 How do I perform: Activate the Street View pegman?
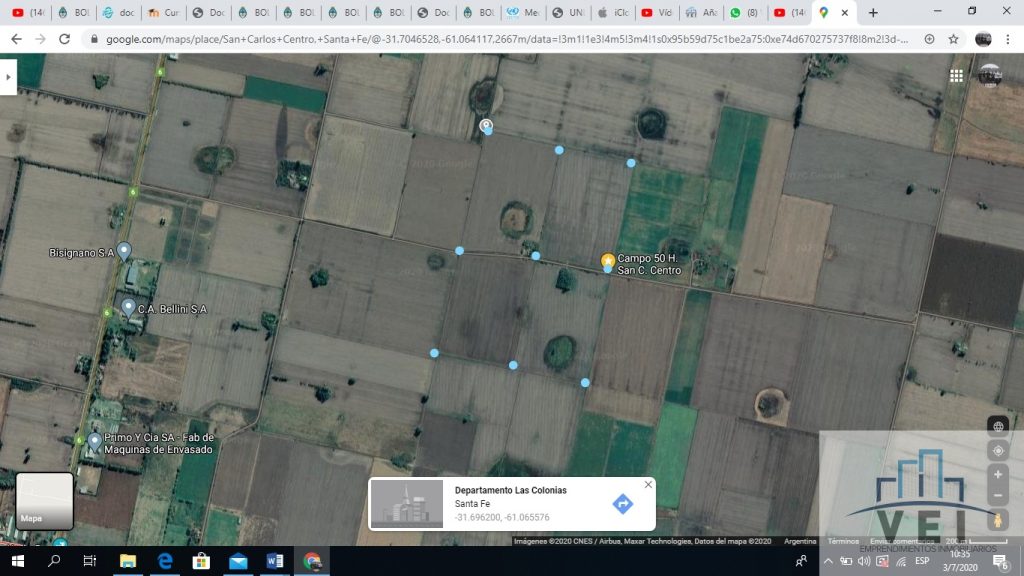(x=998, y=520)
